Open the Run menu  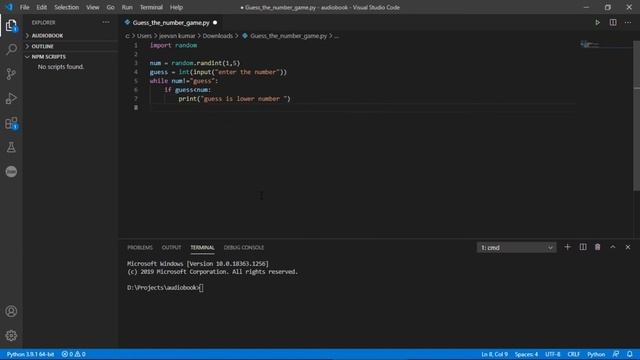(x=127, y=7)
